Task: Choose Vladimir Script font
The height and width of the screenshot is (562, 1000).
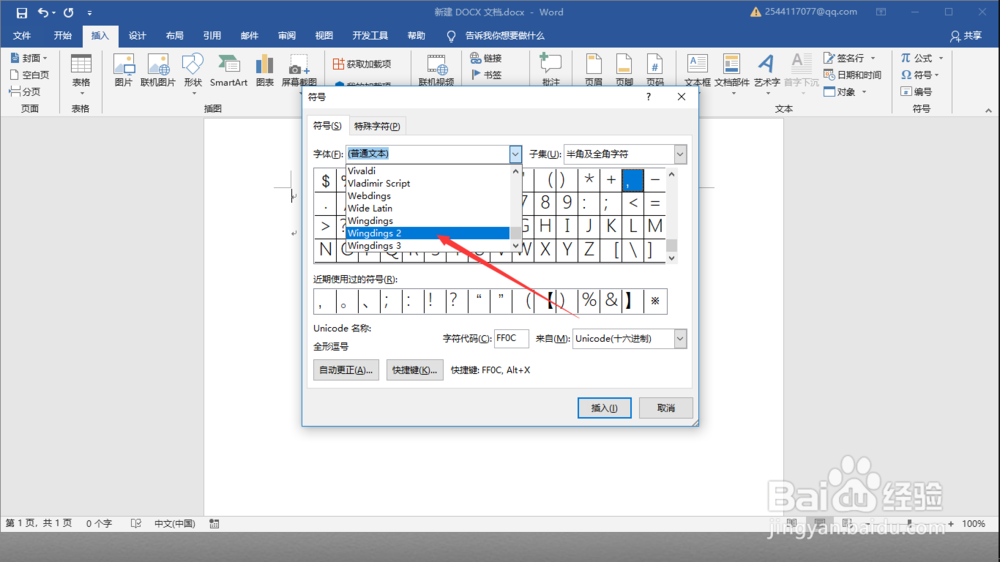Action: coord(427,184)
